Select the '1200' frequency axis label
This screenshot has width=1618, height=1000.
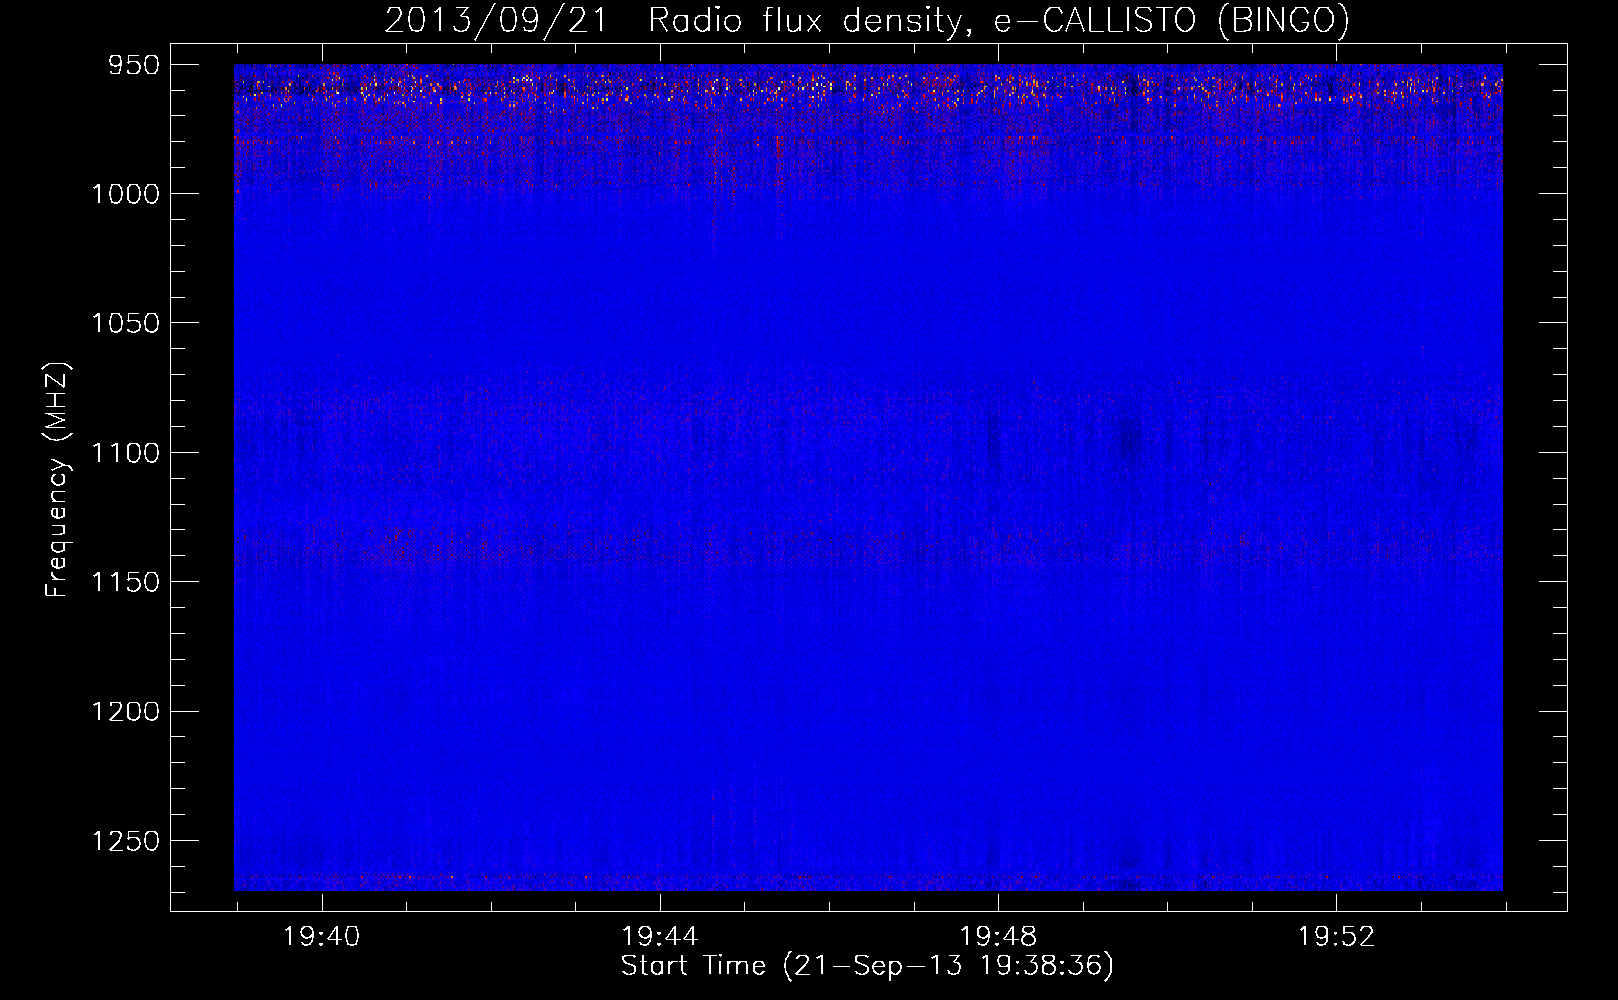125,712
